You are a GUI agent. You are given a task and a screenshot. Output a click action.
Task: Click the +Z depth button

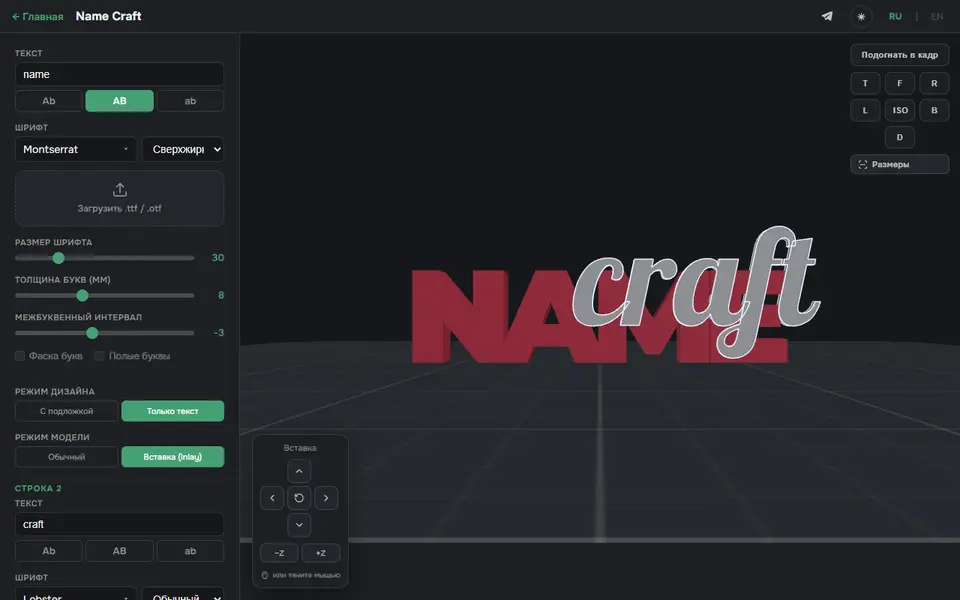[x=321, y=553]
